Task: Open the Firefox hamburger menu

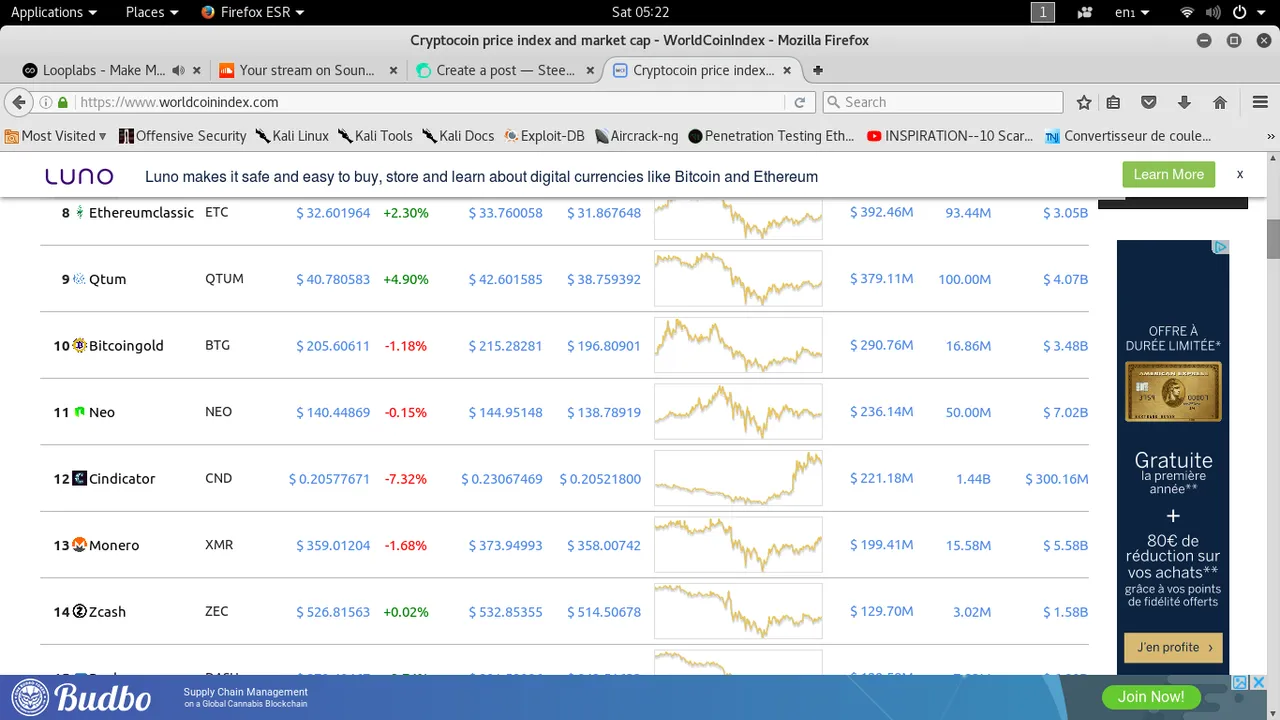Action: pyautogui.click(x=1260, y=102)
